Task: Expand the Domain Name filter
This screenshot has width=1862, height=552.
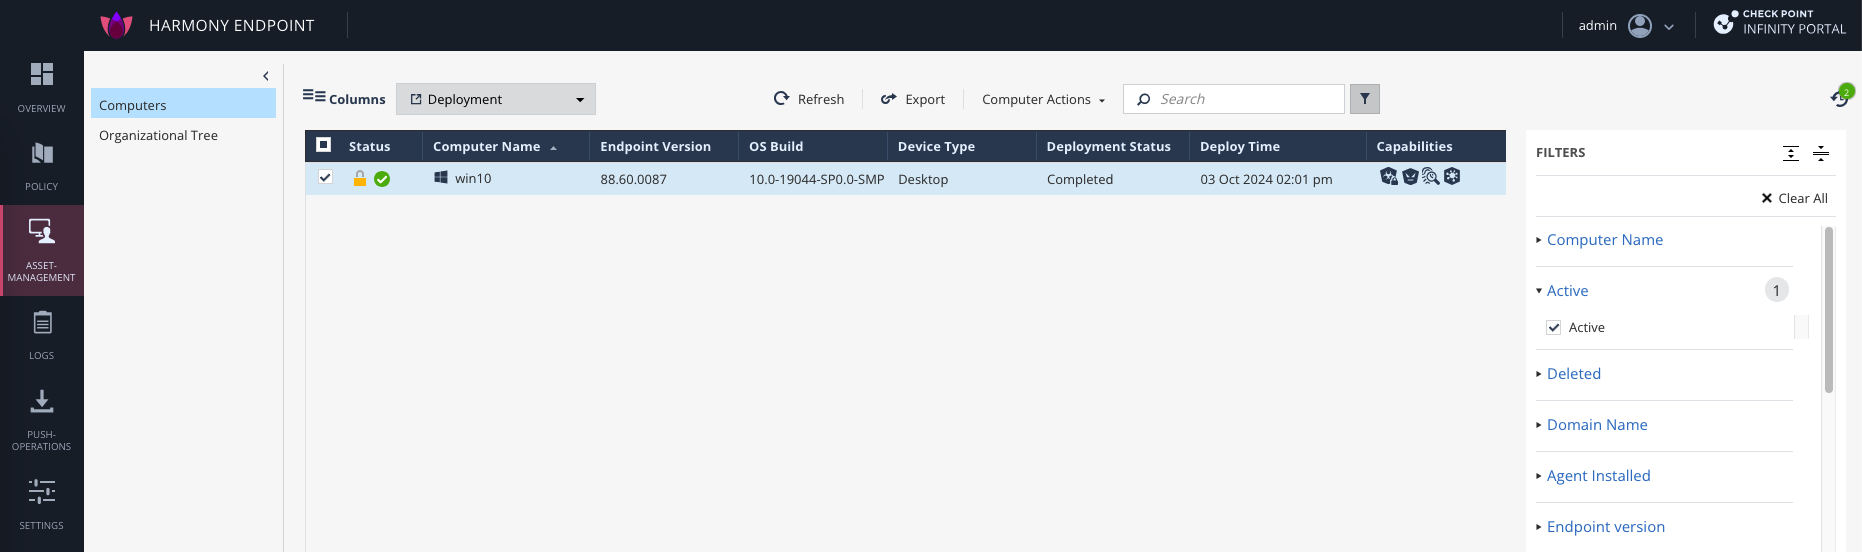Action: pos(1597,425)
